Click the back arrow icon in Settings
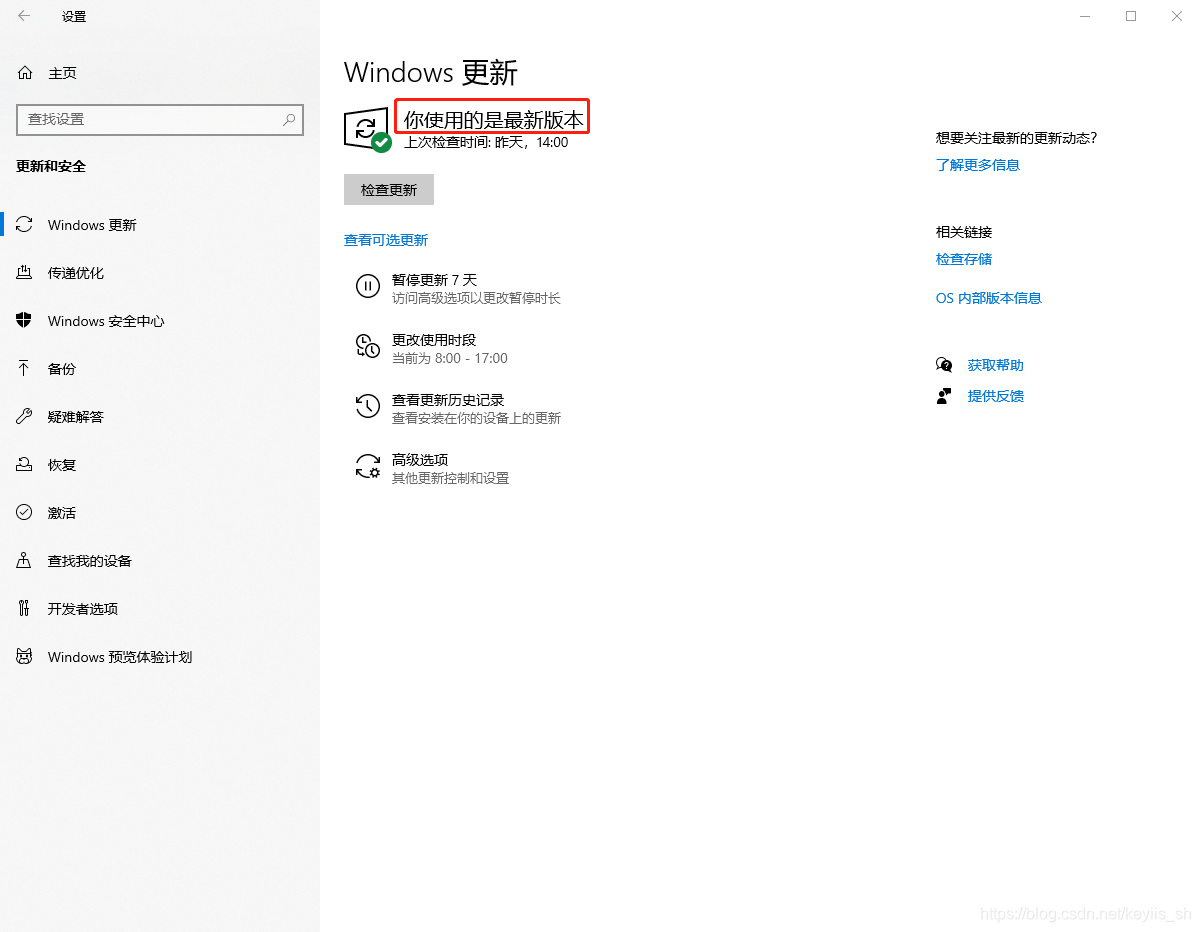The image size is (1200, 932). pos(24,16)
